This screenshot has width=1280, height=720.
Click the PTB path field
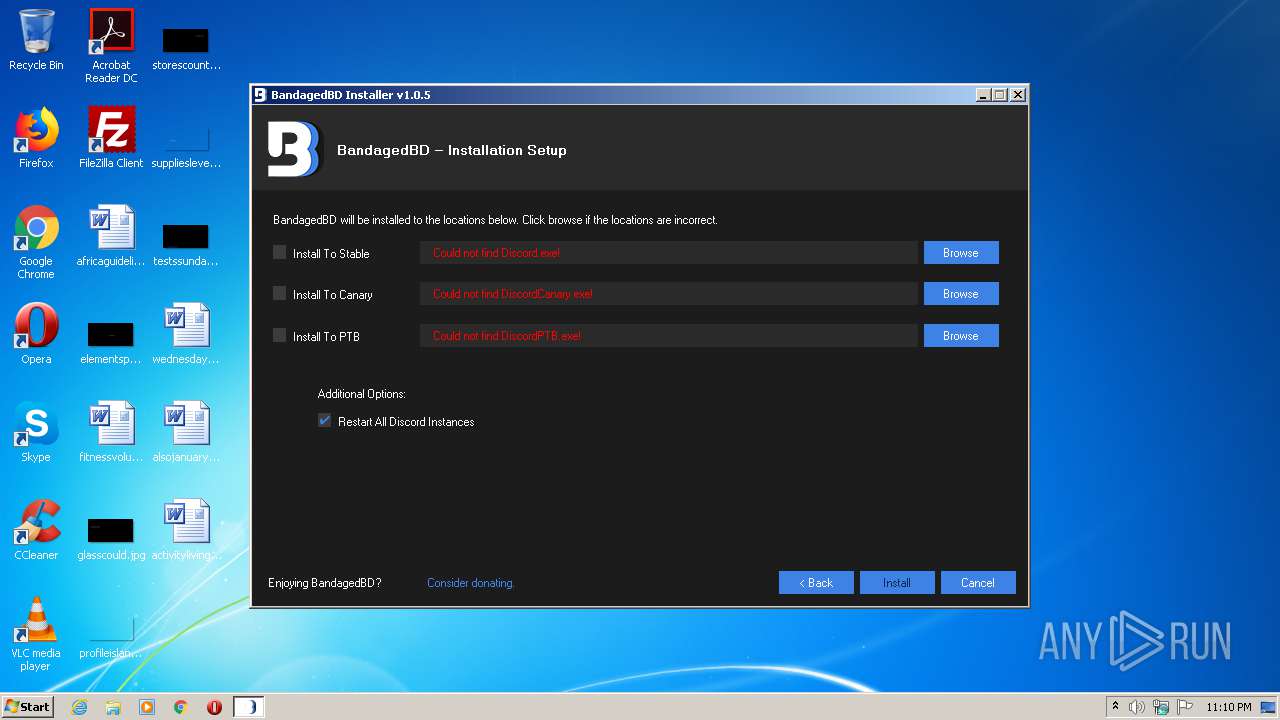click(668, 336)
